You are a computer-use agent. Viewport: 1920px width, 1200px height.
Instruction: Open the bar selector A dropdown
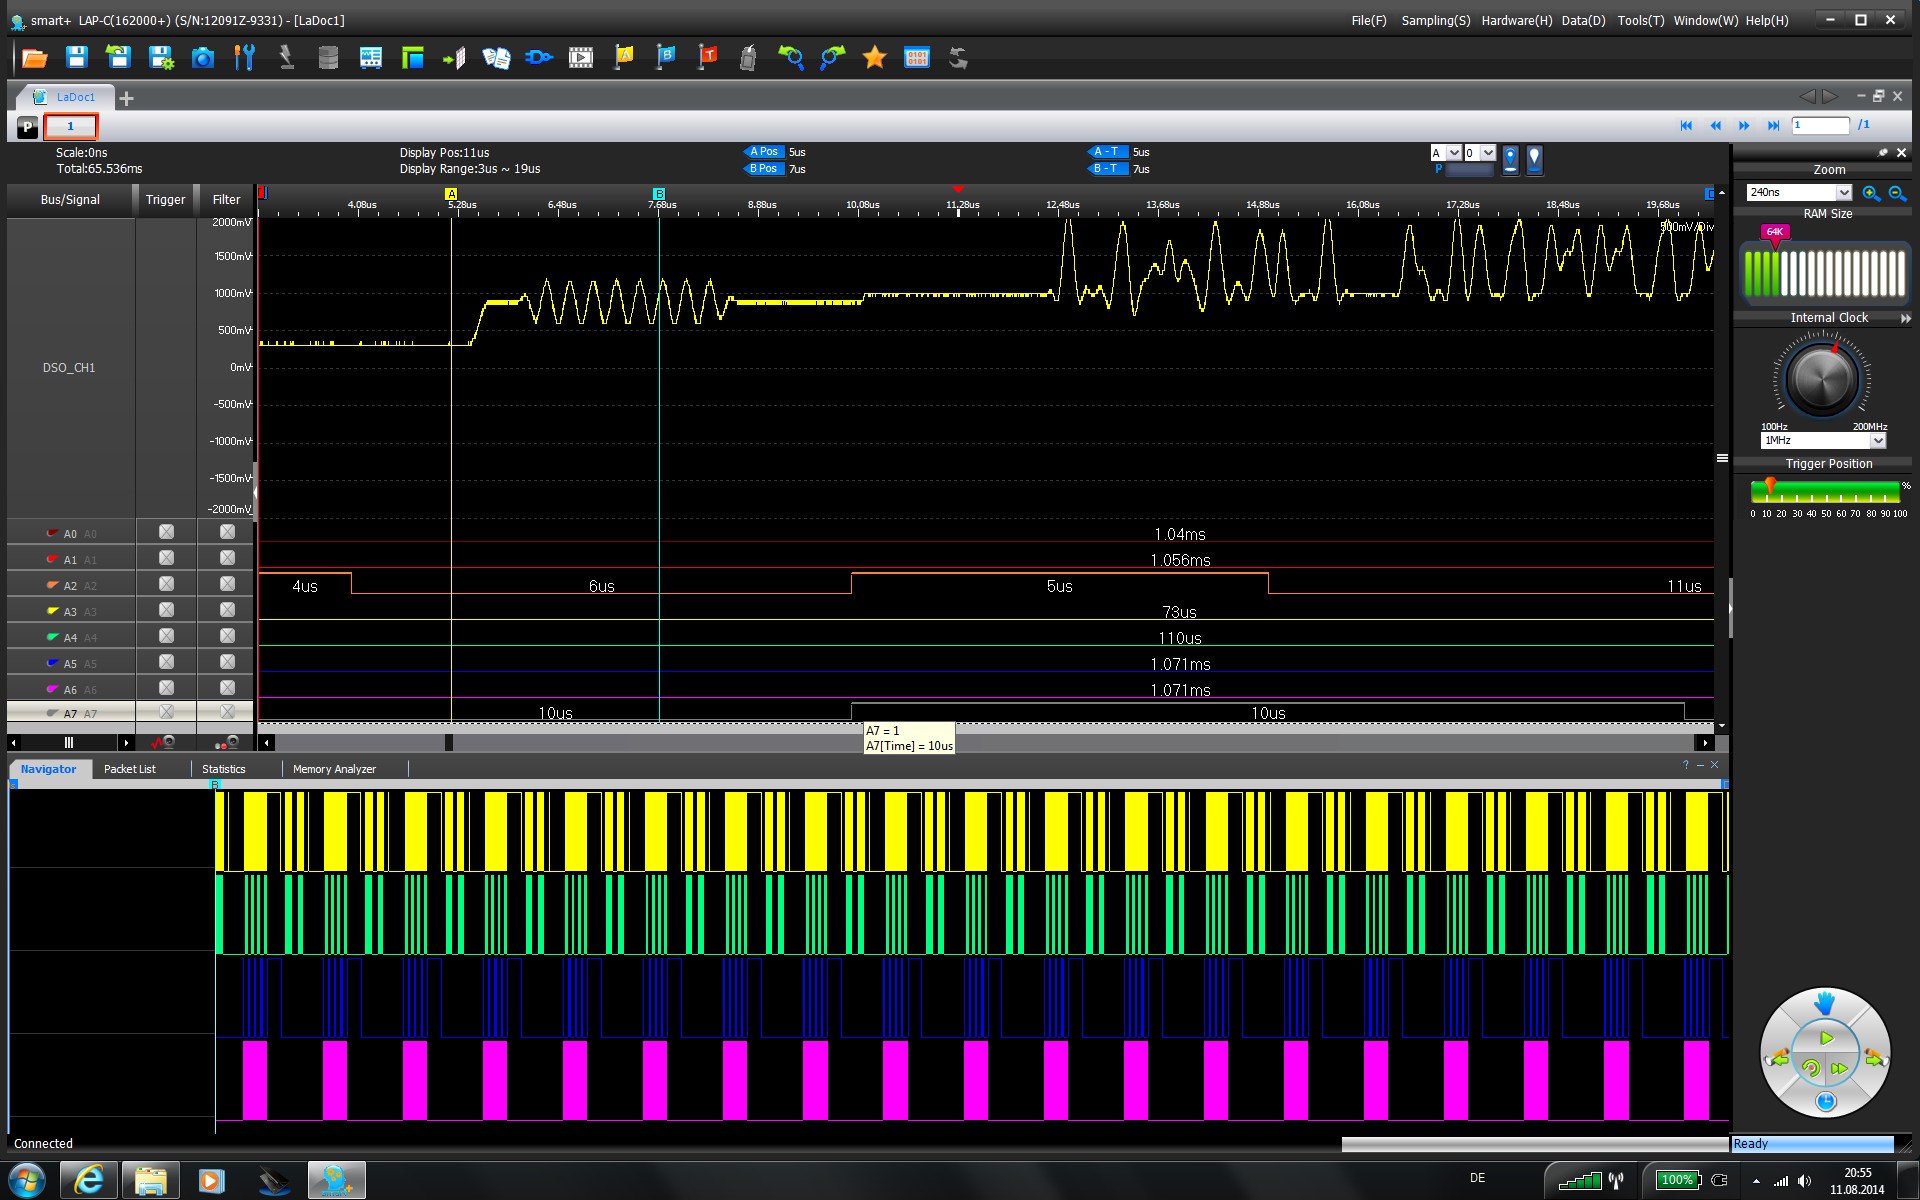pyautogui.click(x=1454, y=153)
